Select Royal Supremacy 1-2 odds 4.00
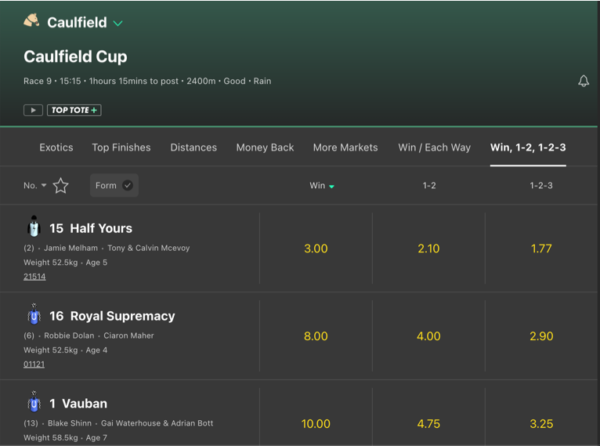This screenshot has height=446, width=600. point(428,336)
